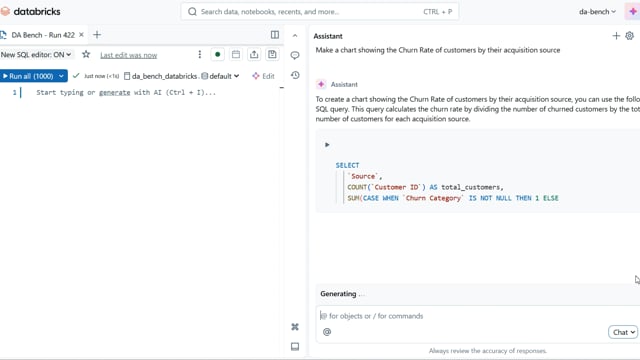Select the DA Bench - Run 422 tab

pyautogui.click(x=42, y=35)
